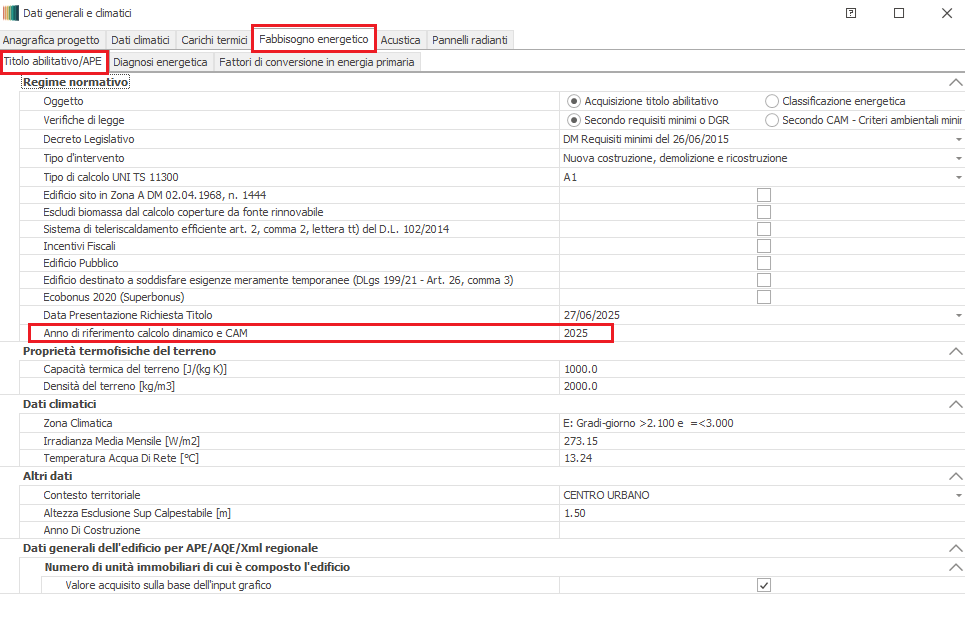Select Acquisizione titolo abilitativo radio button
The image size is (965, 625).
[x=574, y=101]
